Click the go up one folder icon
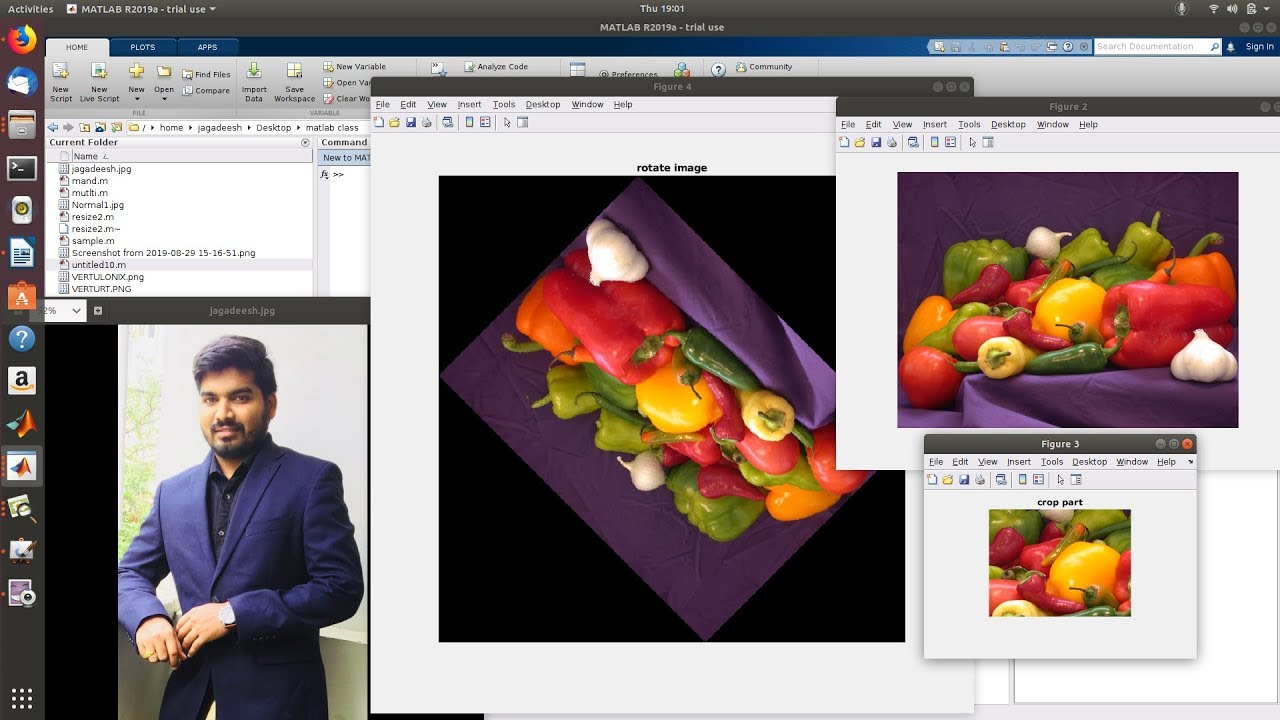The width and height of the screenshot is (1280, 720). click(x=85, y=127)
